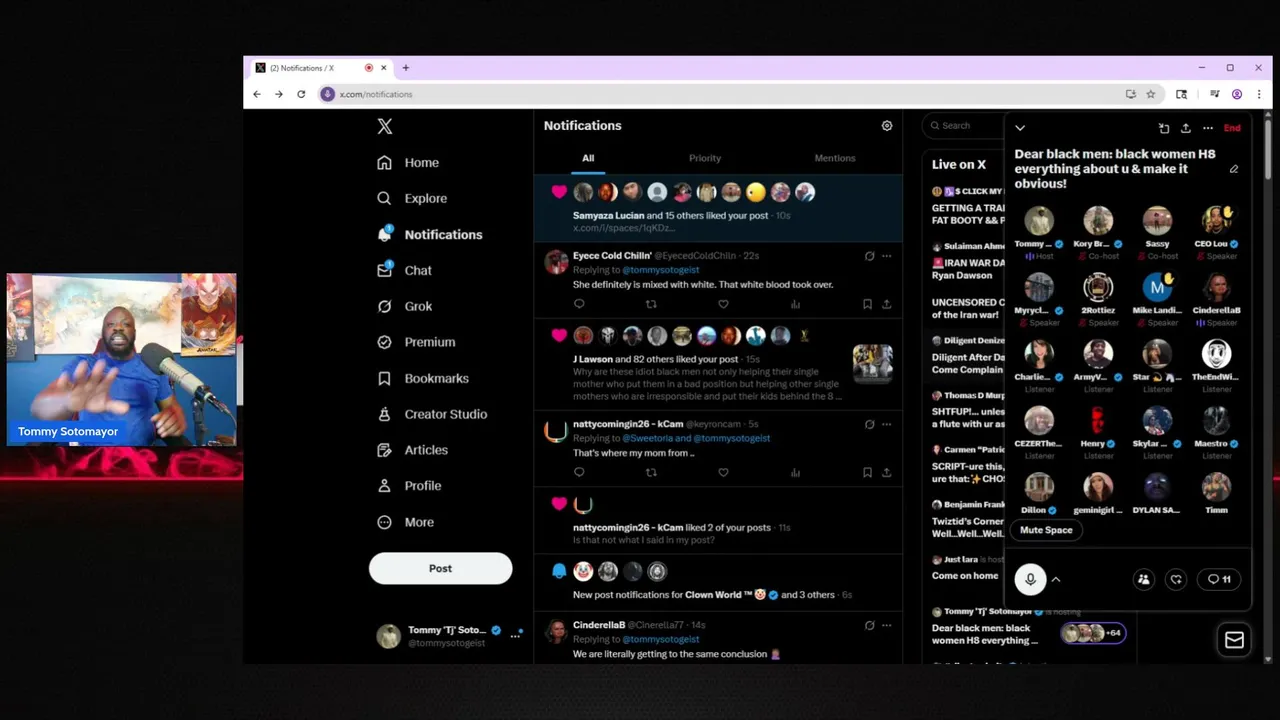Open Space comments showing 11
The height and width of the screenshot is (720, 1280).
[1219, 579]
